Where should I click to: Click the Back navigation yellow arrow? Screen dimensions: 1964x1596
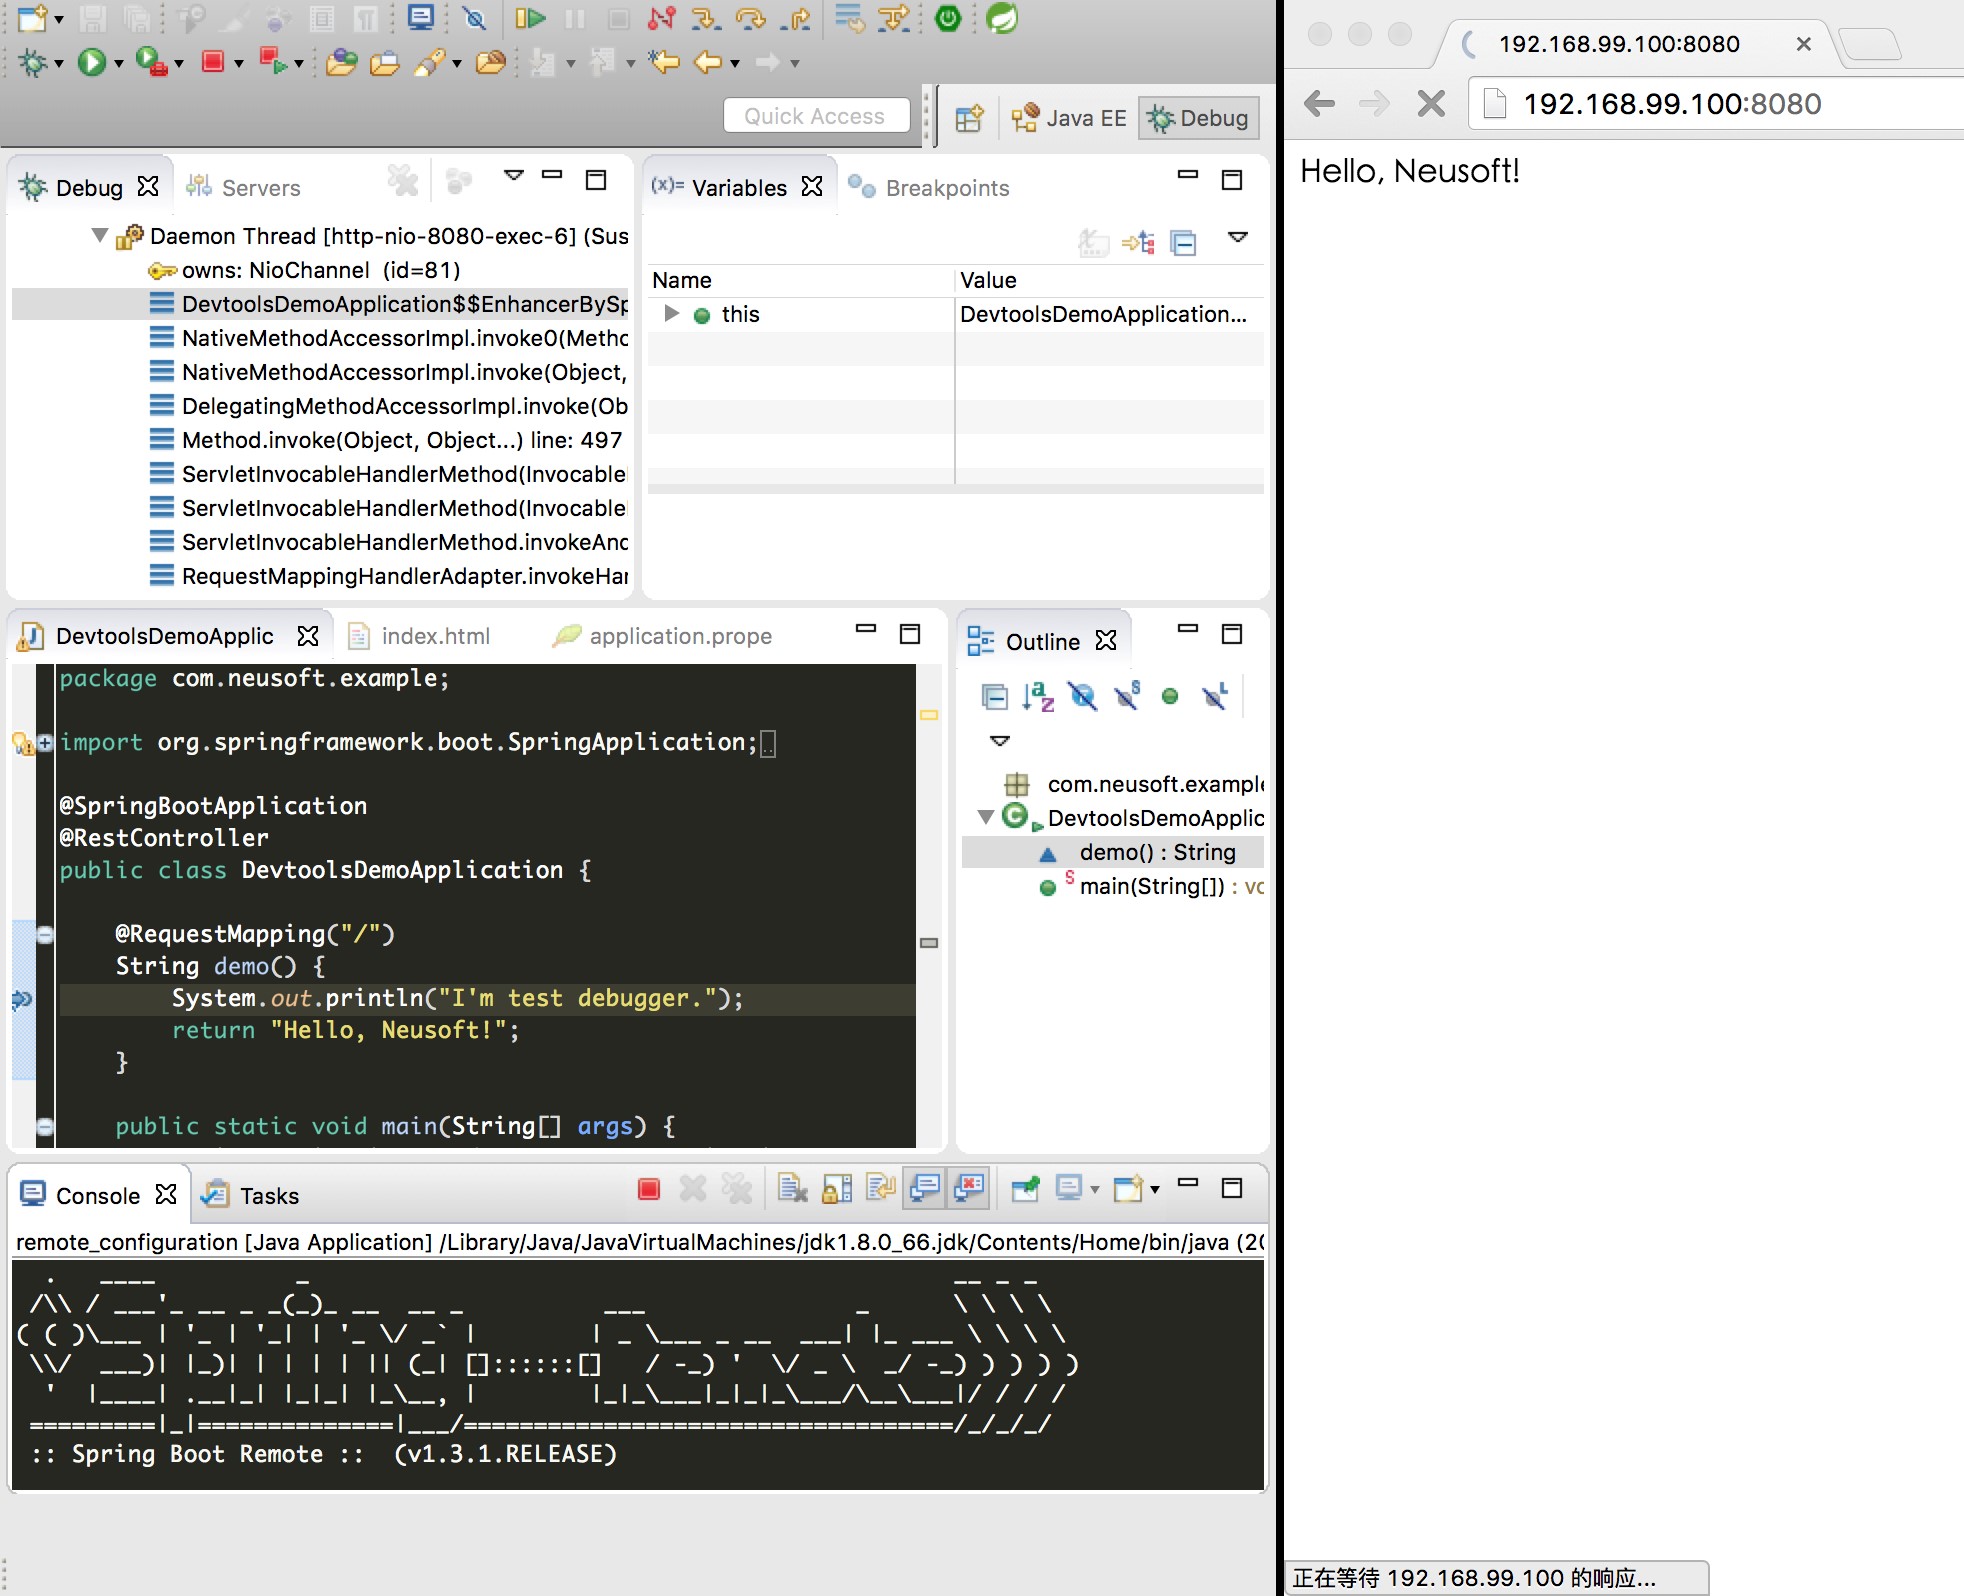click(x=707, y=62)
